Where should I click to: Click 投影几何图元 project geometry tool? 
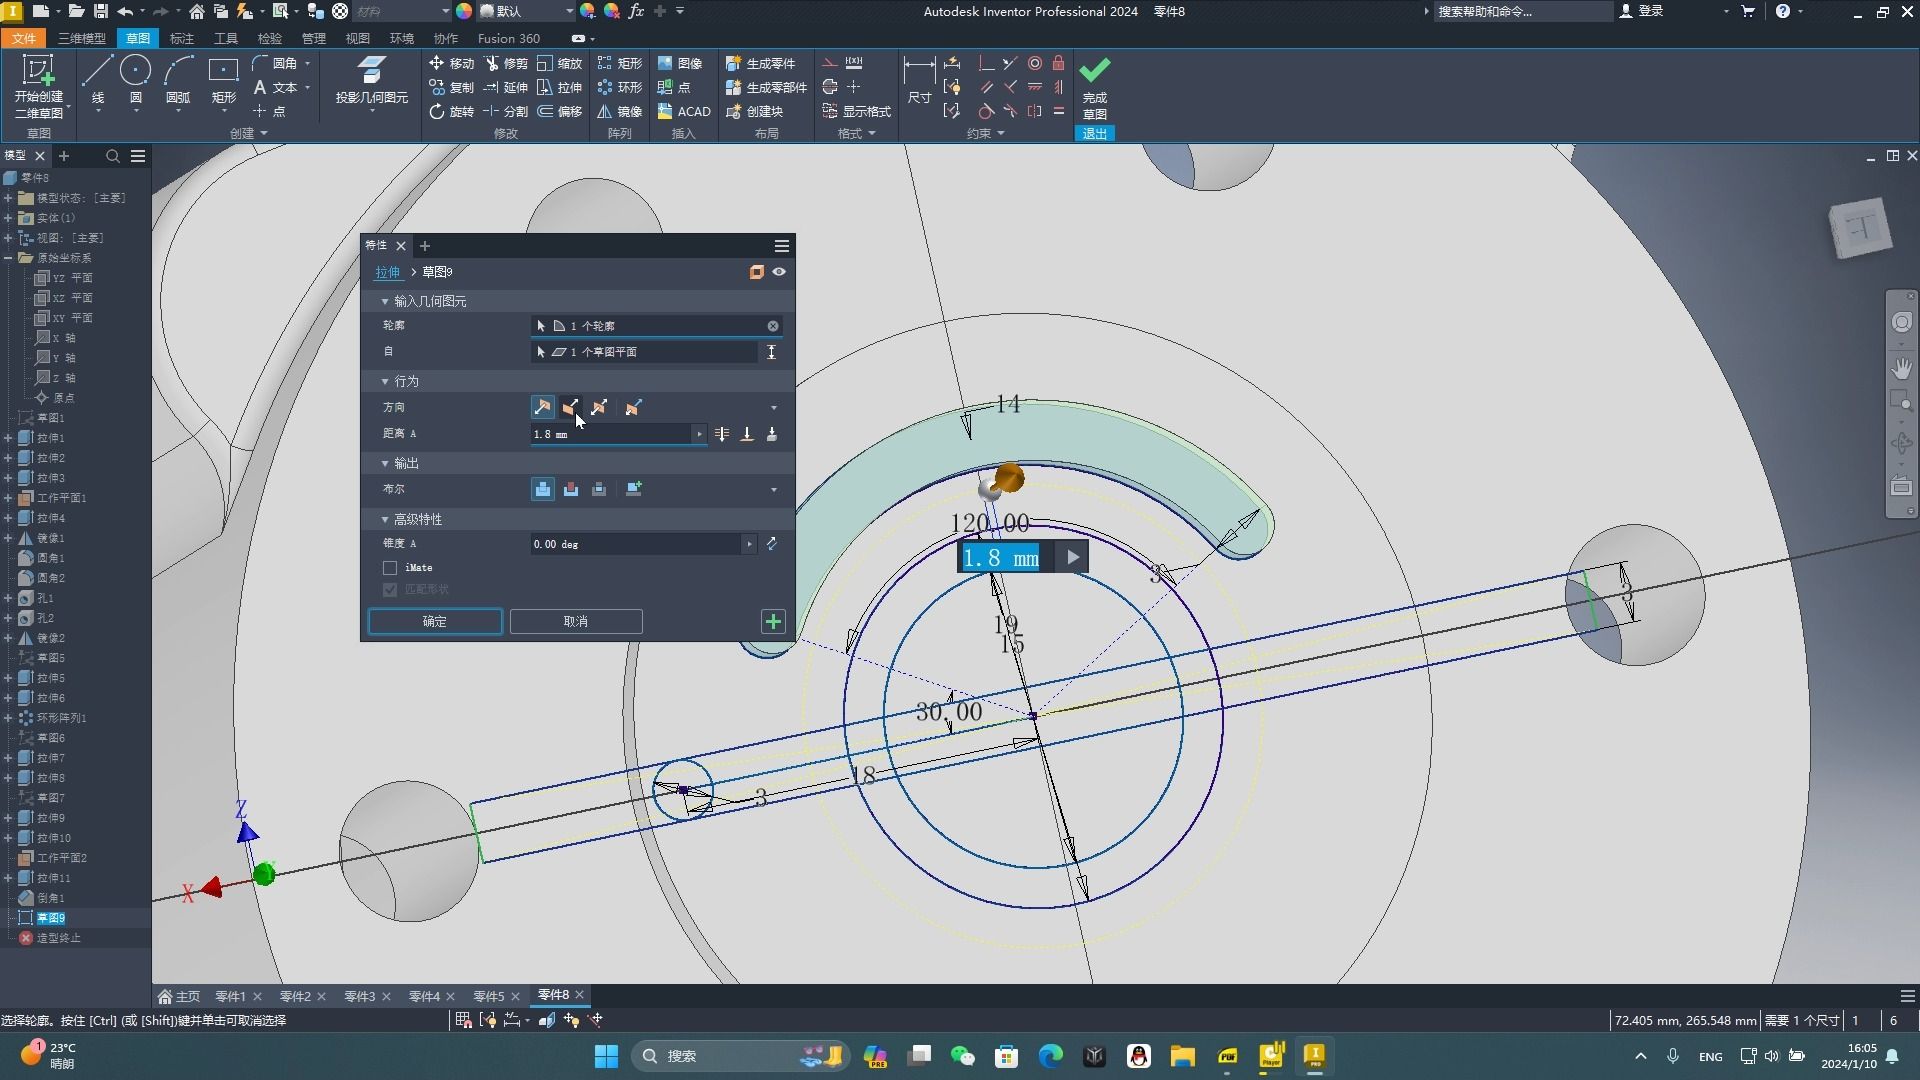point(371,81)
